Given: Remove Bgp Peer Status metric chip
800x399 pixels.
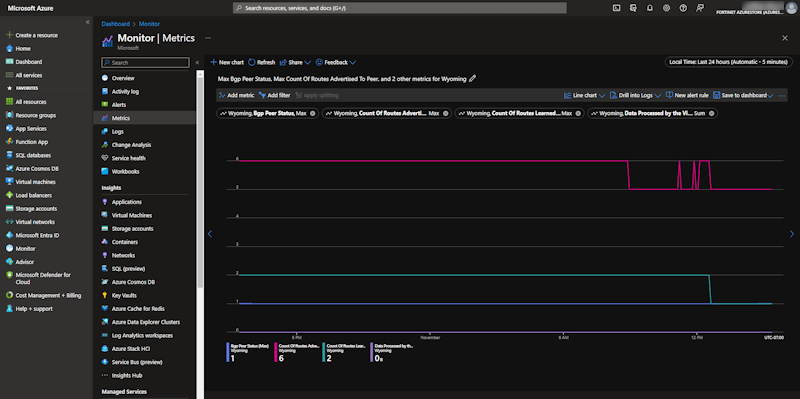Looking at the screenshot, I should coord(312,113).
